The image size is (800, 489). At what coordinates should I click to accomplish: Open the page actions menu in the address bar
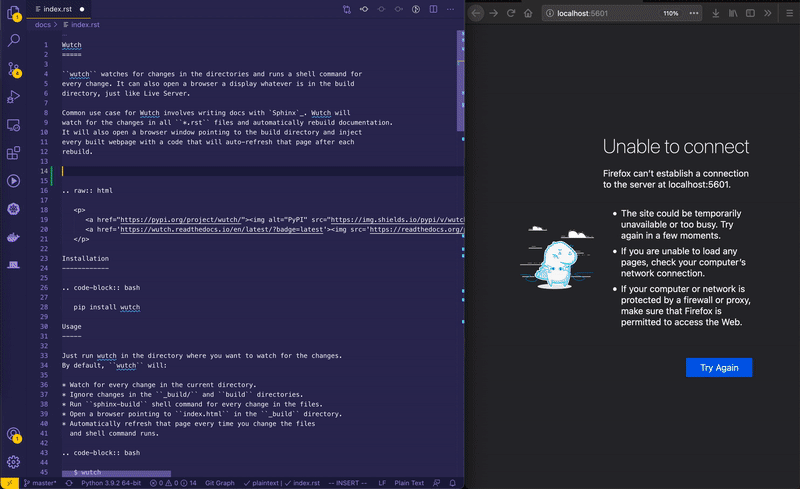click(x=694, y=13)
